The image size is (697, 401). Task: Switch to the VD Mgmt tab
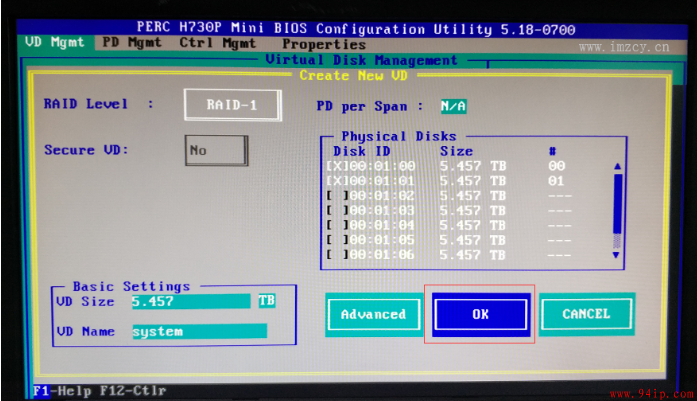point(55,42)
